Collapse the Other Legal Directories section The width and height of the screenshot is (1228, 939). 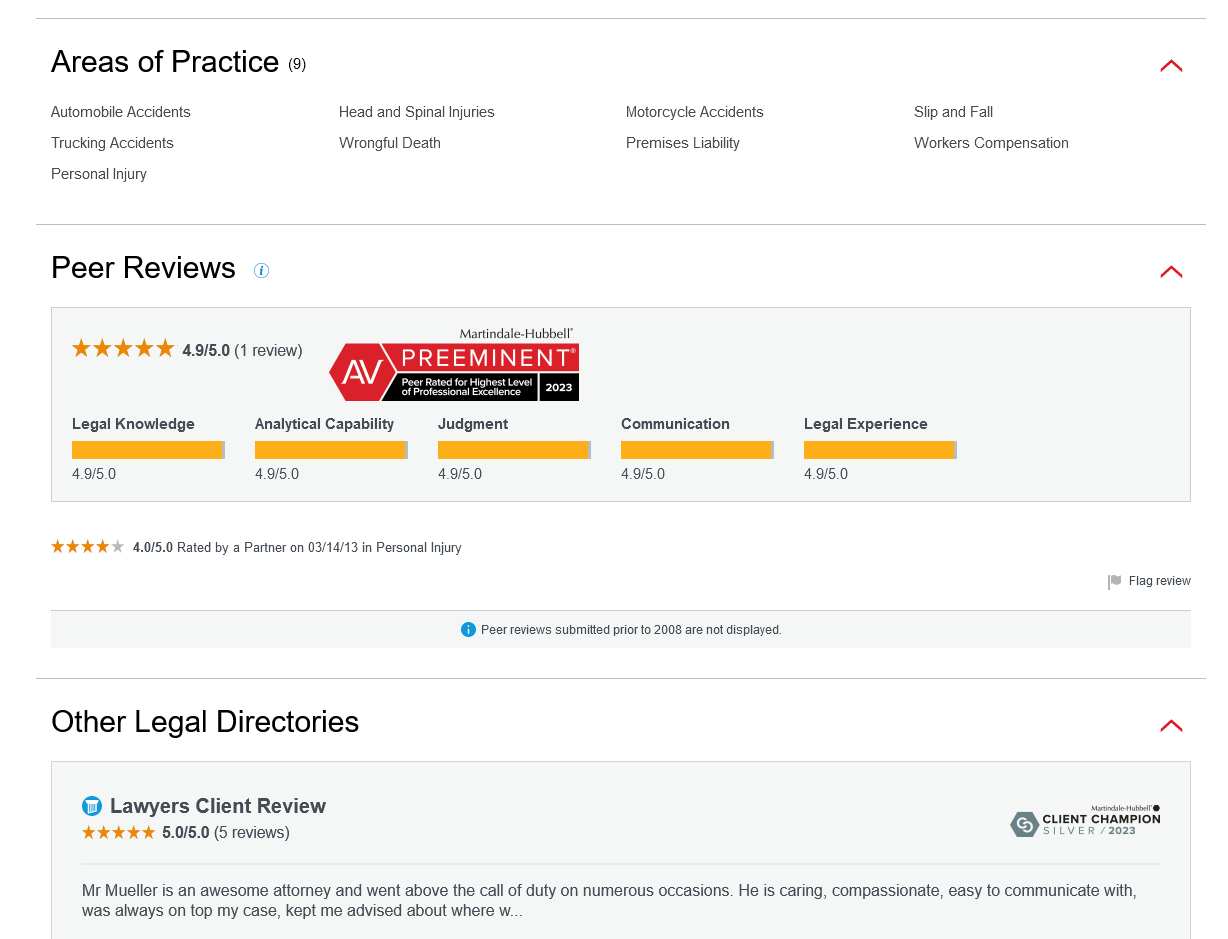[x=1171, y=726]
